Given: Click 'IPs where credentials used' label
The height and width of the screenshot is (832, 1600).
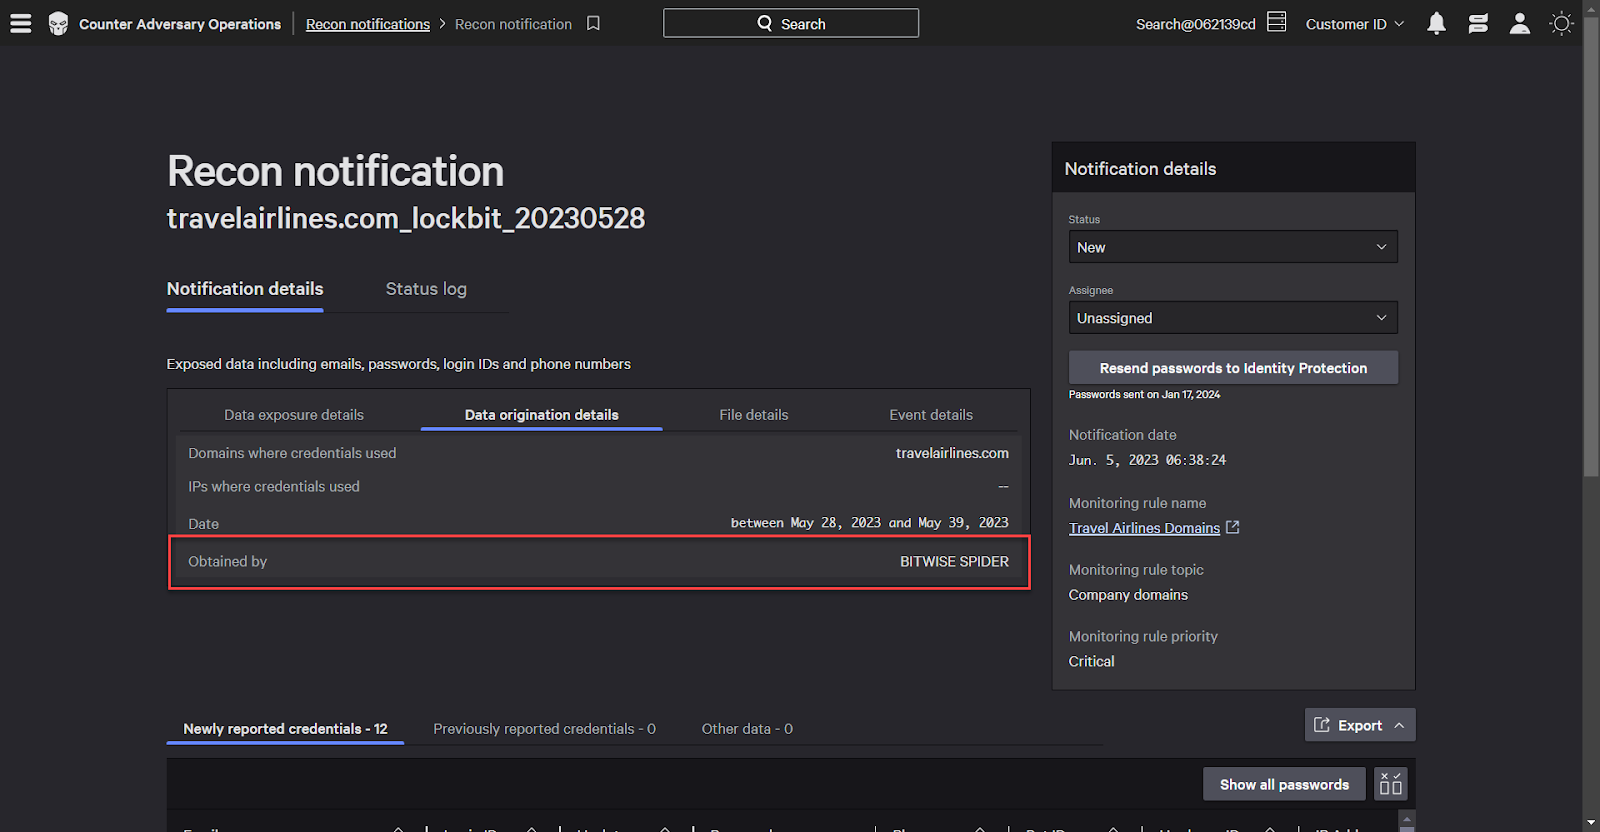Looking at the screenshot, I should (274, 487).
